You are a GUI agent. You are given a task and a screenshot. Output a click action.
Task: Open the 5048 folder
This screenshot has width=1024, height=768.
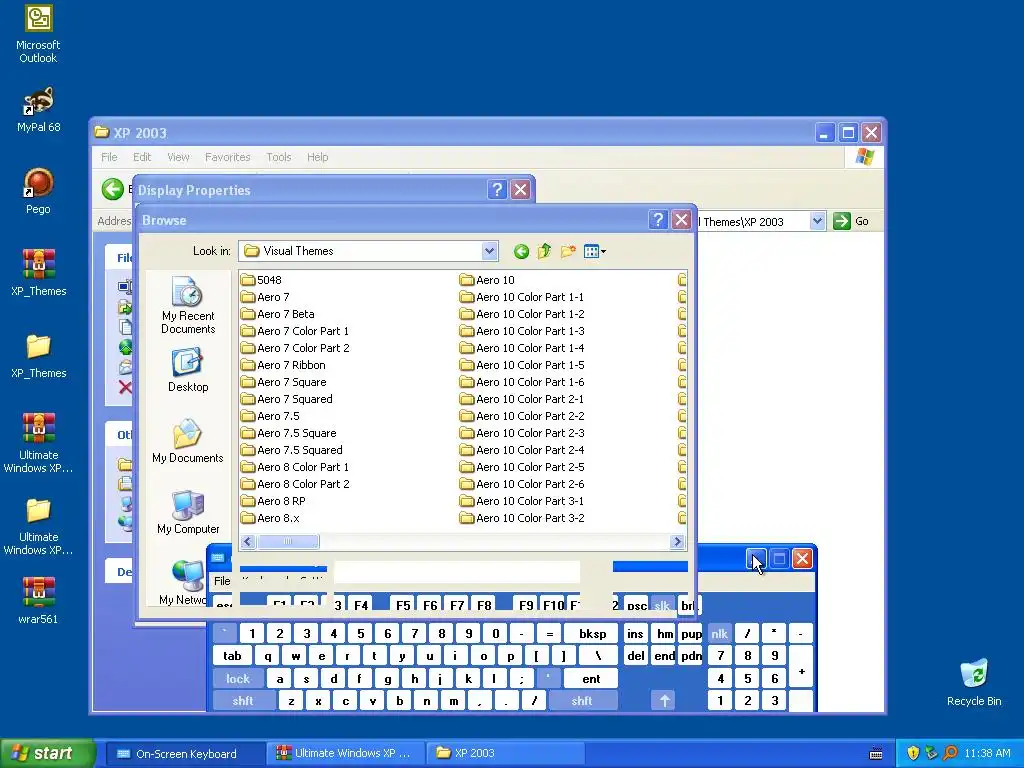(x=261, y=280)
